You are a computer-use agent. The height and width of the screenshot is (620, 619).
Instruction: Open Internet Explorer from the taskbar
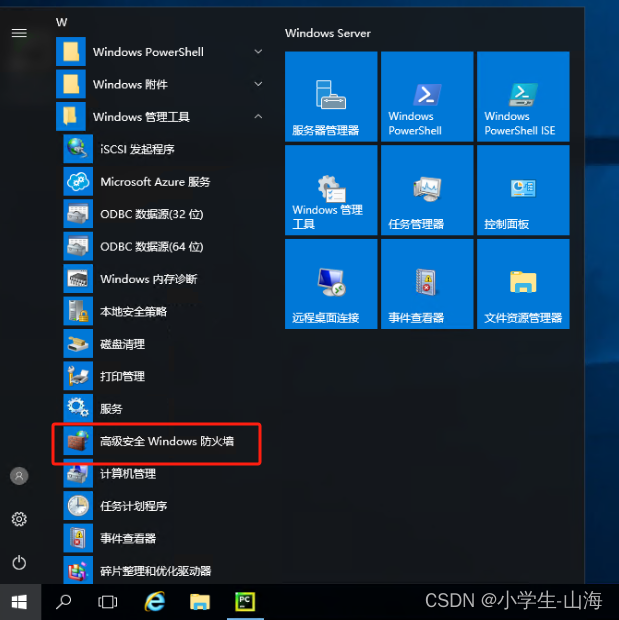pos(155,602)
